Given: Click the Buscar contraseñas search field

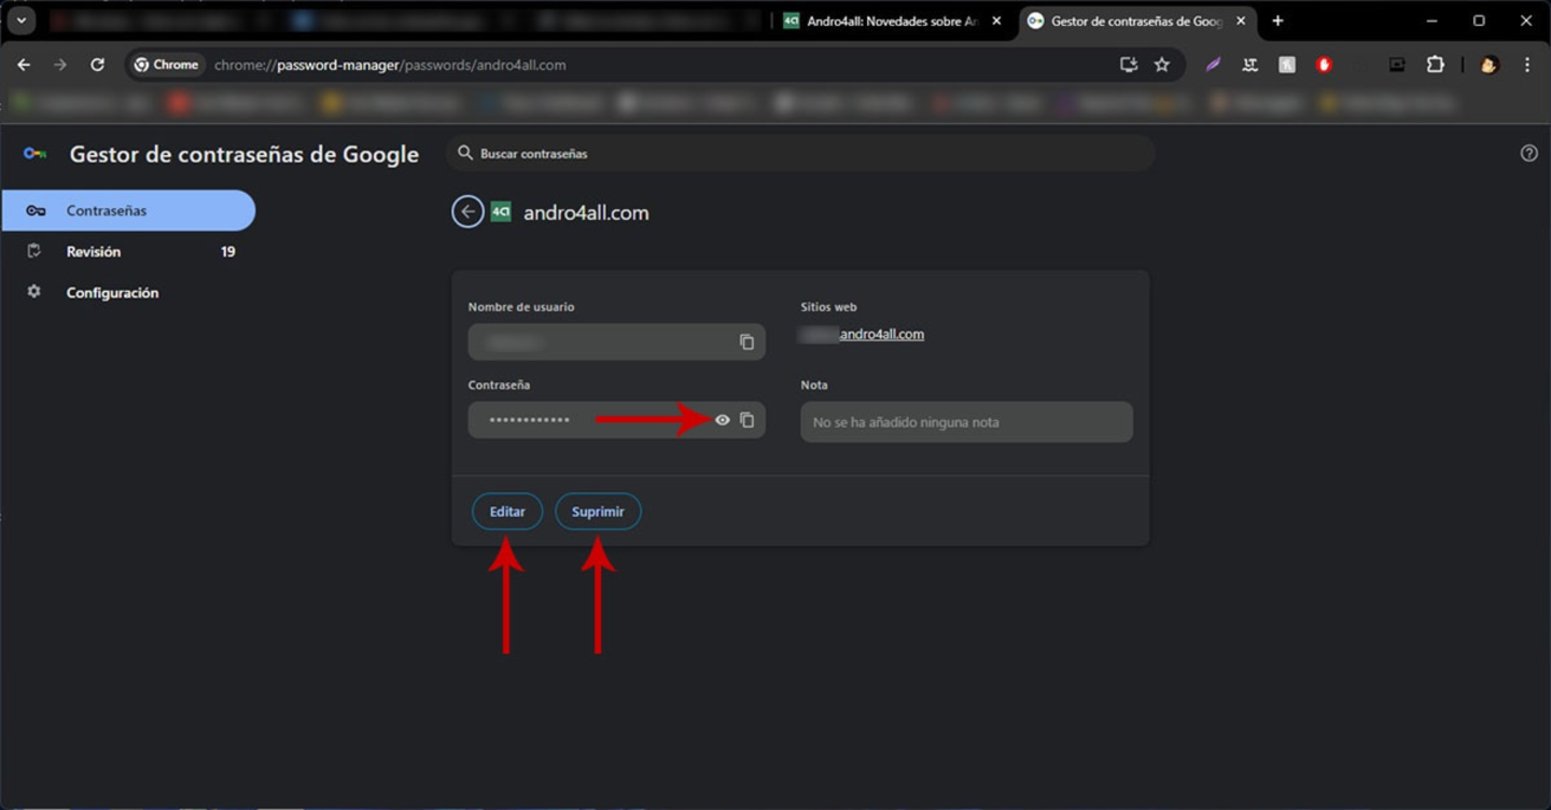Looking at the screenshot, I should coord(800,153).
